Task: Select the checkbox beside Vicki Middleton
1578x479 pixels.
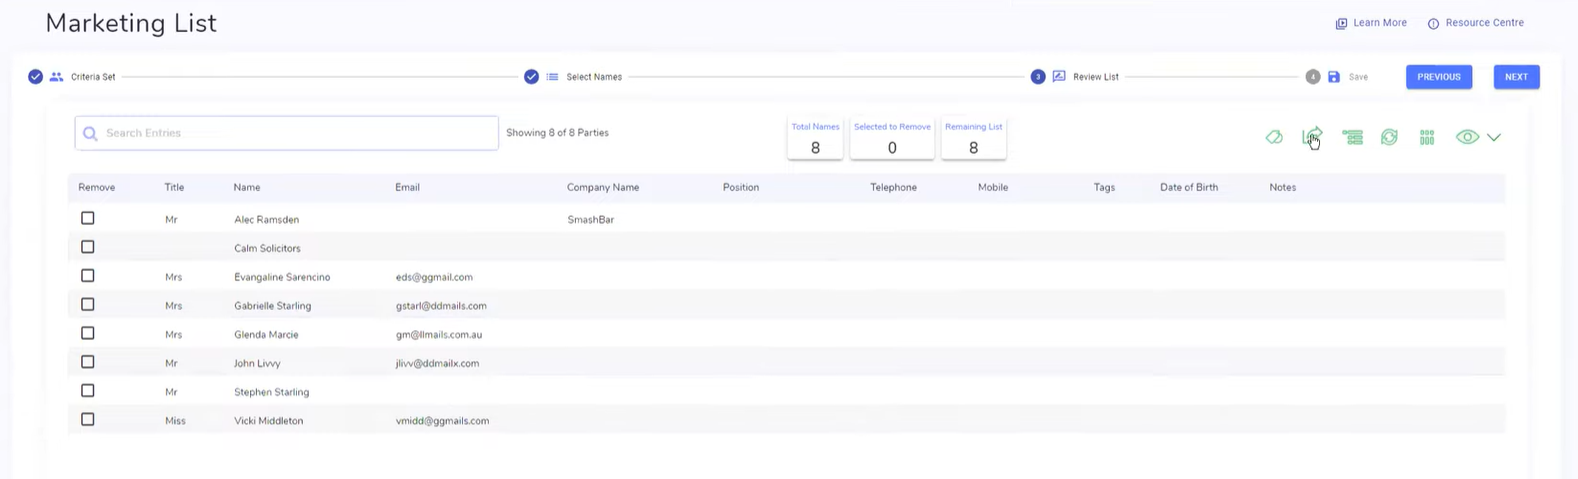Action: point(88,420)
